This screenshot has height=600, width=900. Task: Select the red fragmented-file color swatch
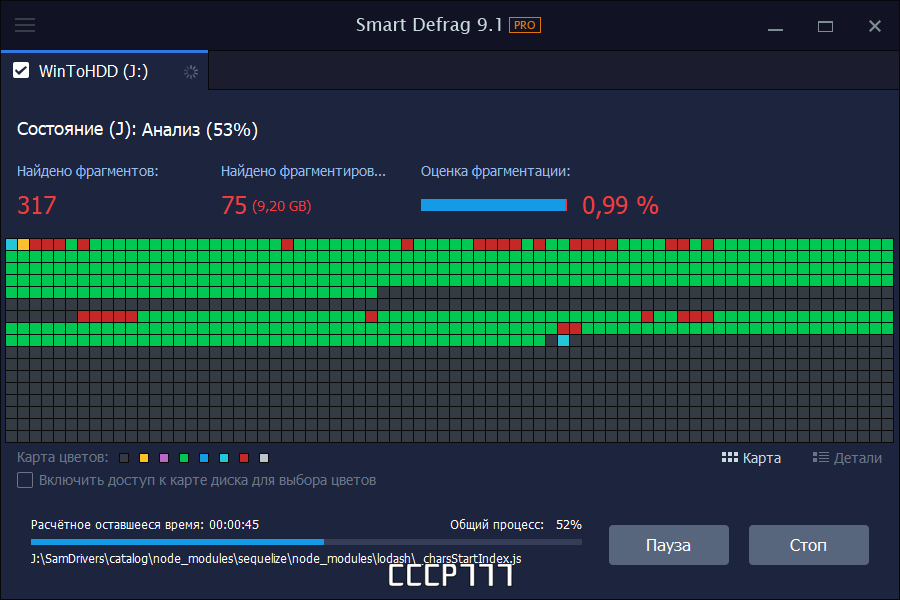(x=244, y=457)
